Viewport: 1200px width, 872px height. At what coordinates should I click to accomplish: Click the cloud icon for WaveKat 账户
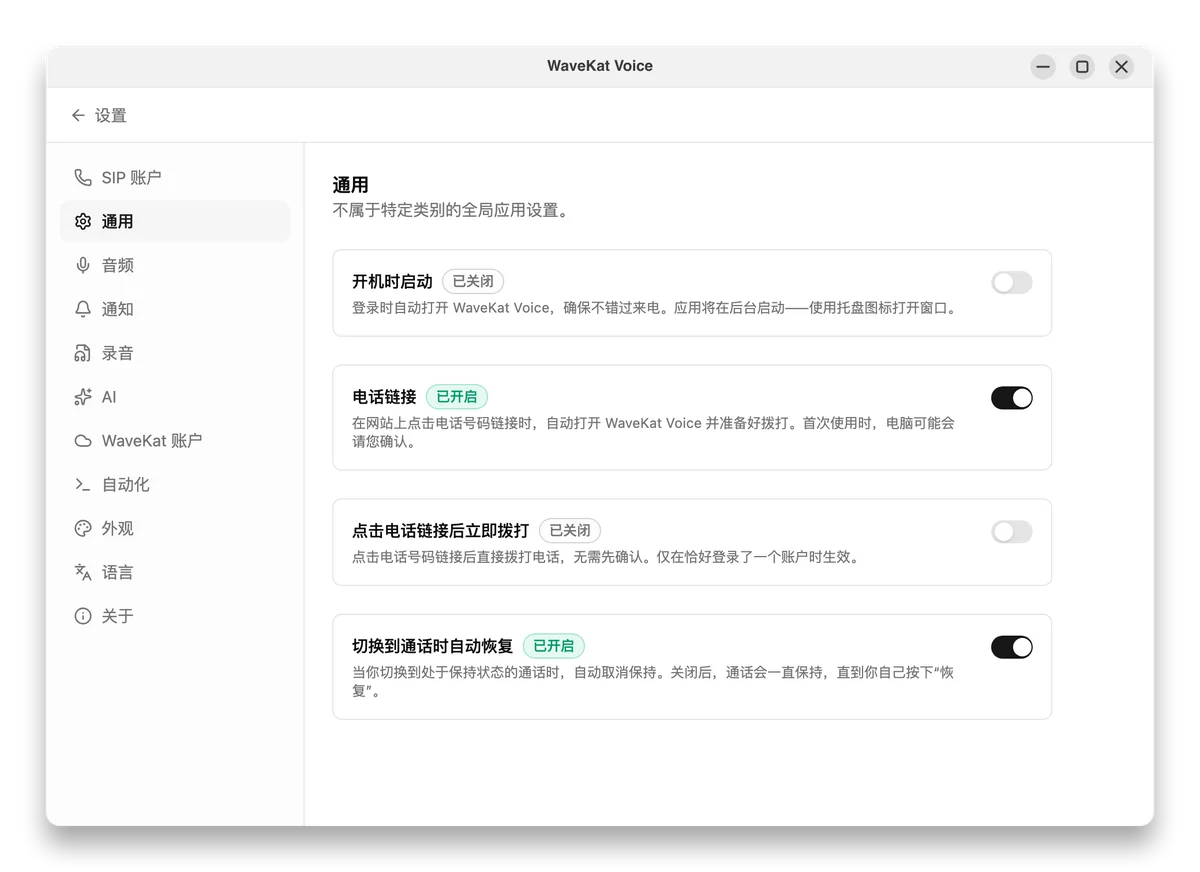click(83, 441)
